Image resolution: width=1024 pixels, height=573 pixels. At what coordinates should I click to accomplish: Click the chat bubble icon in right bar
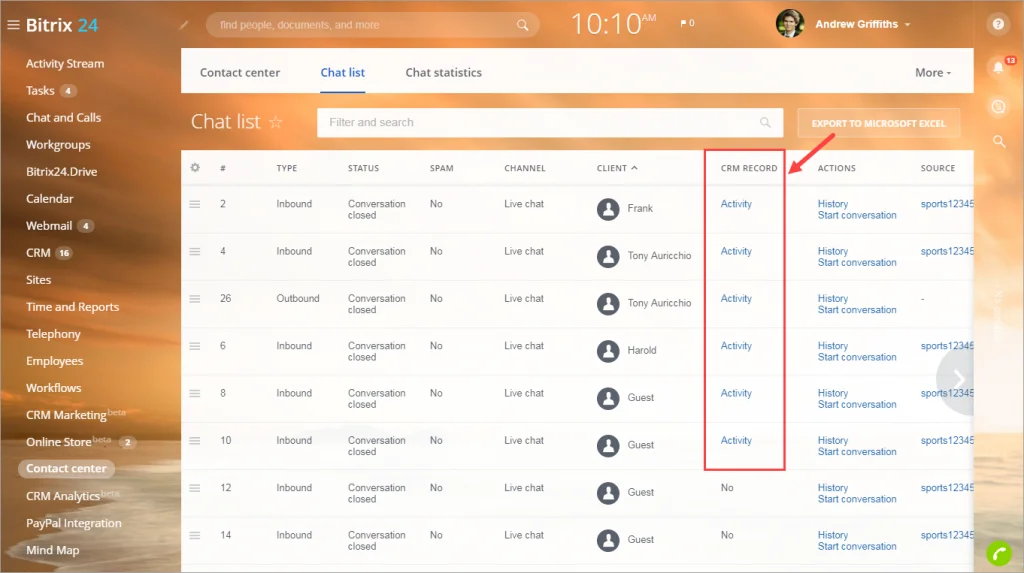[998, 106]
